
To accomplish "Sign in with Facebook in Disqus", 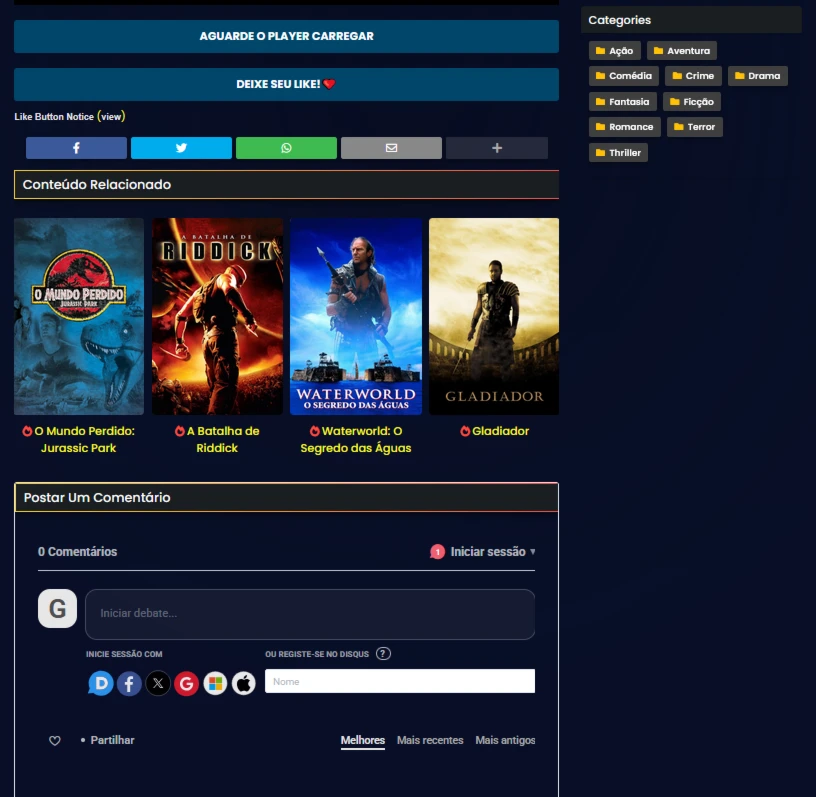I will [130, 683].
